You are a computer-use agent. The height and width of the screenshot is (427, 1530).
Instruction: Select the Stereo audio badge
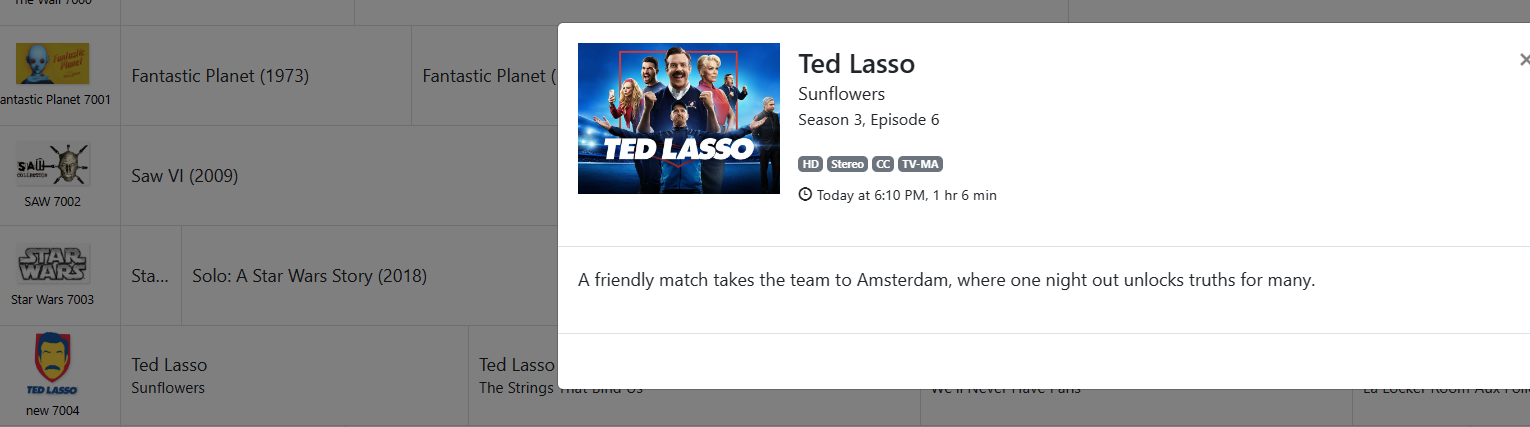coord(847,164)
